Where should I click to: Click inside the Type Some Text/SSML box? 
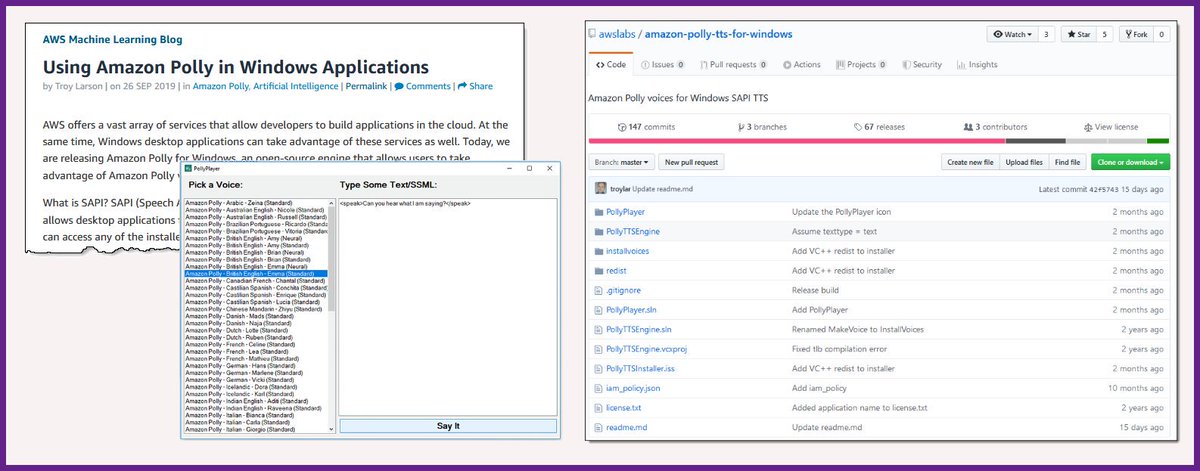(447, 306)
